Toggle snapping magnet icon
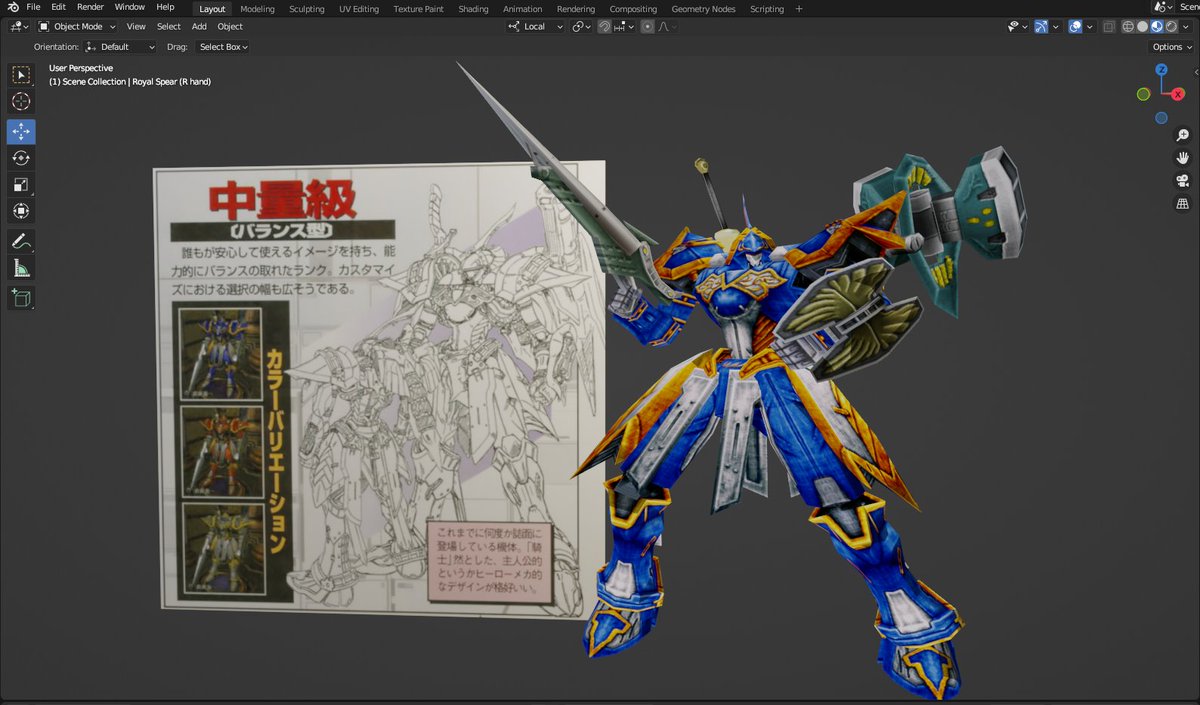 coord(605,27)
